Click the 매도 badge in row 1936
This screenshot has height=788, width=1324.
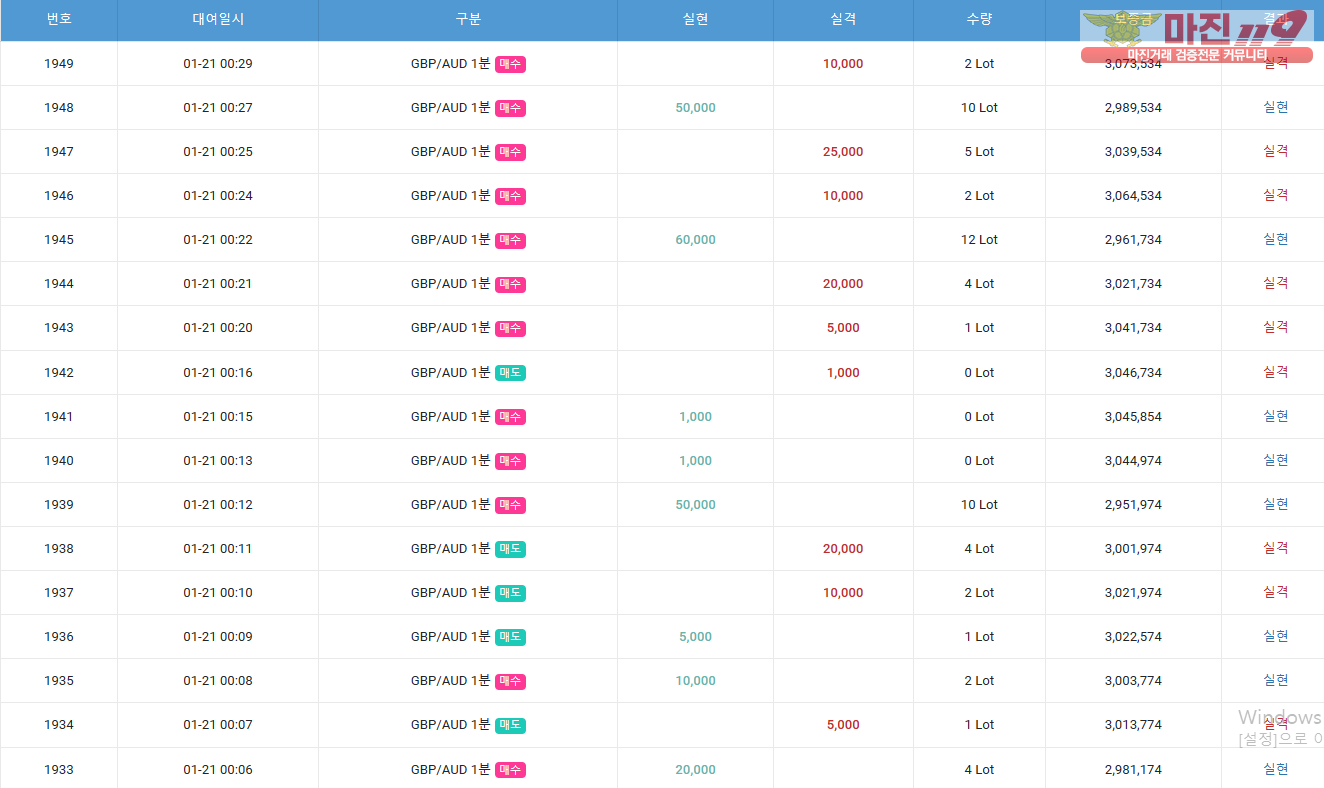[x=510, y=637]
